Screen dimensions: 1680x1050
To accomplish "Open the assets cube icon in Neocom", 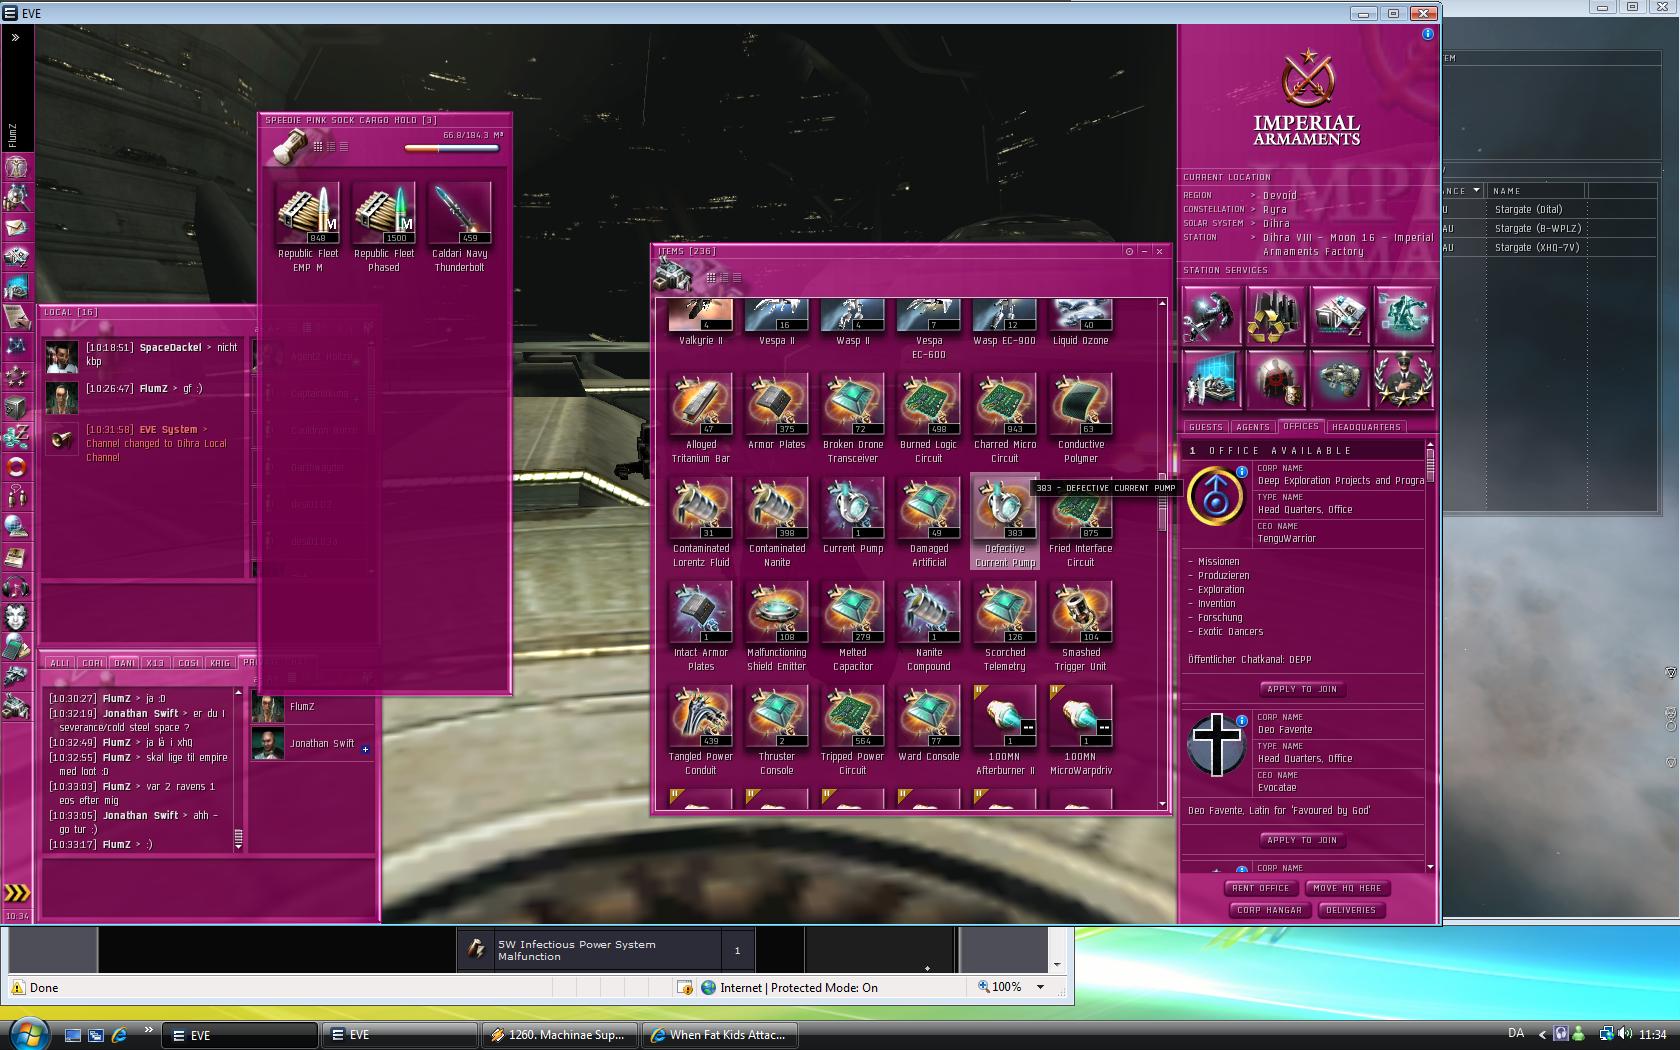I will 17,407.
